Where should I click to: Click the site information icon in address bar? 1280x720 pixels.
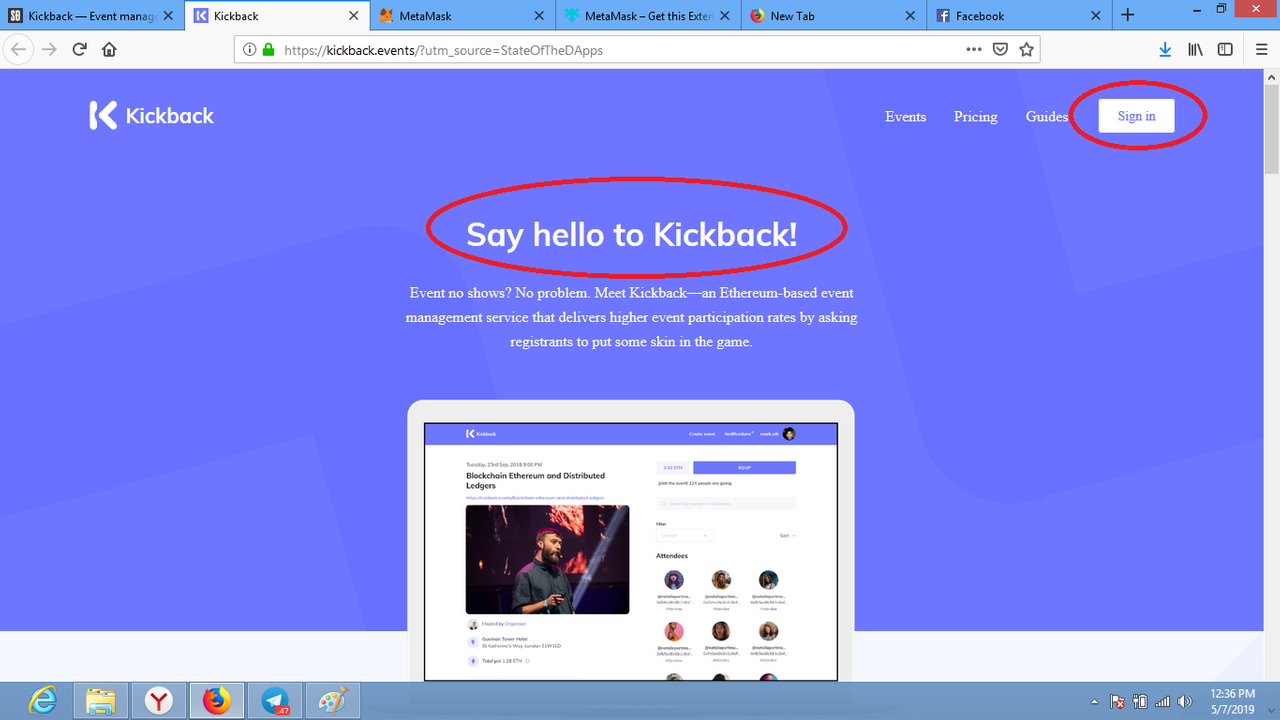249,49
